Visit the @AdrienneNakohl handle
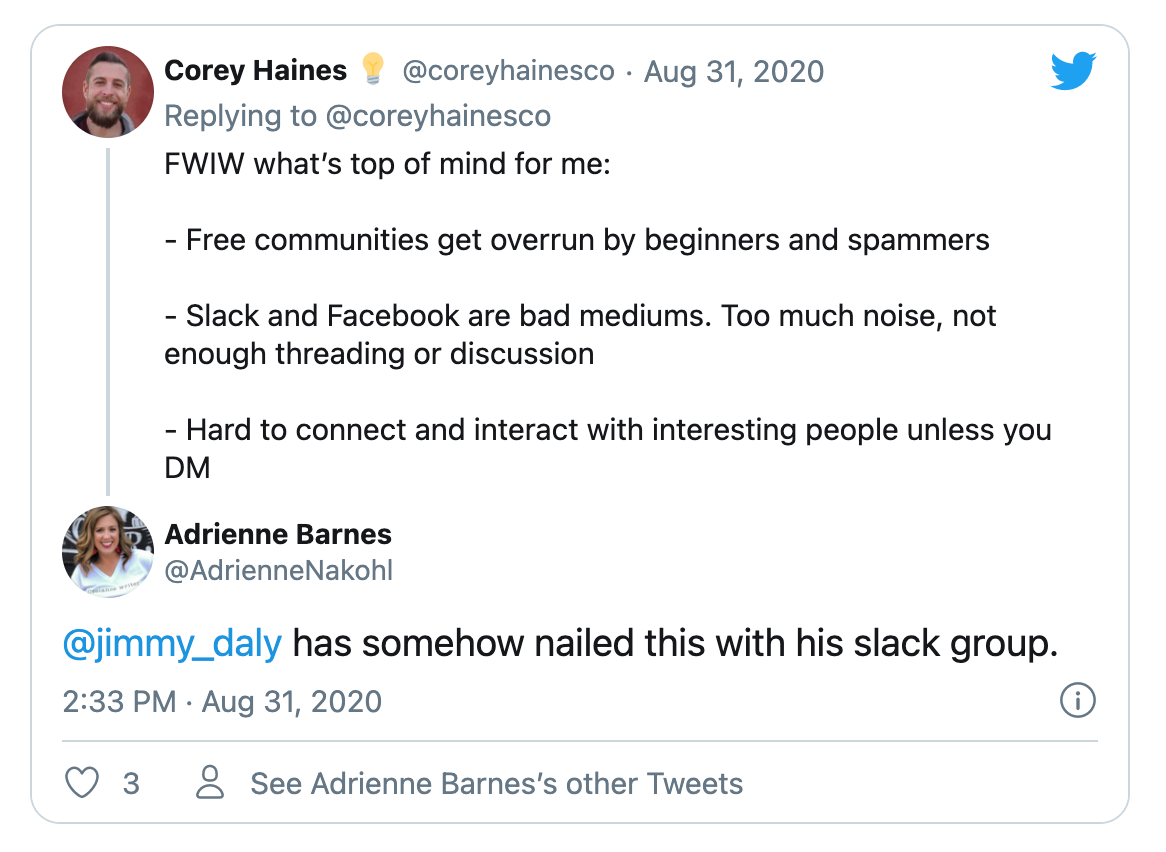The image size is (1166, 852). [x=278, y=570]
